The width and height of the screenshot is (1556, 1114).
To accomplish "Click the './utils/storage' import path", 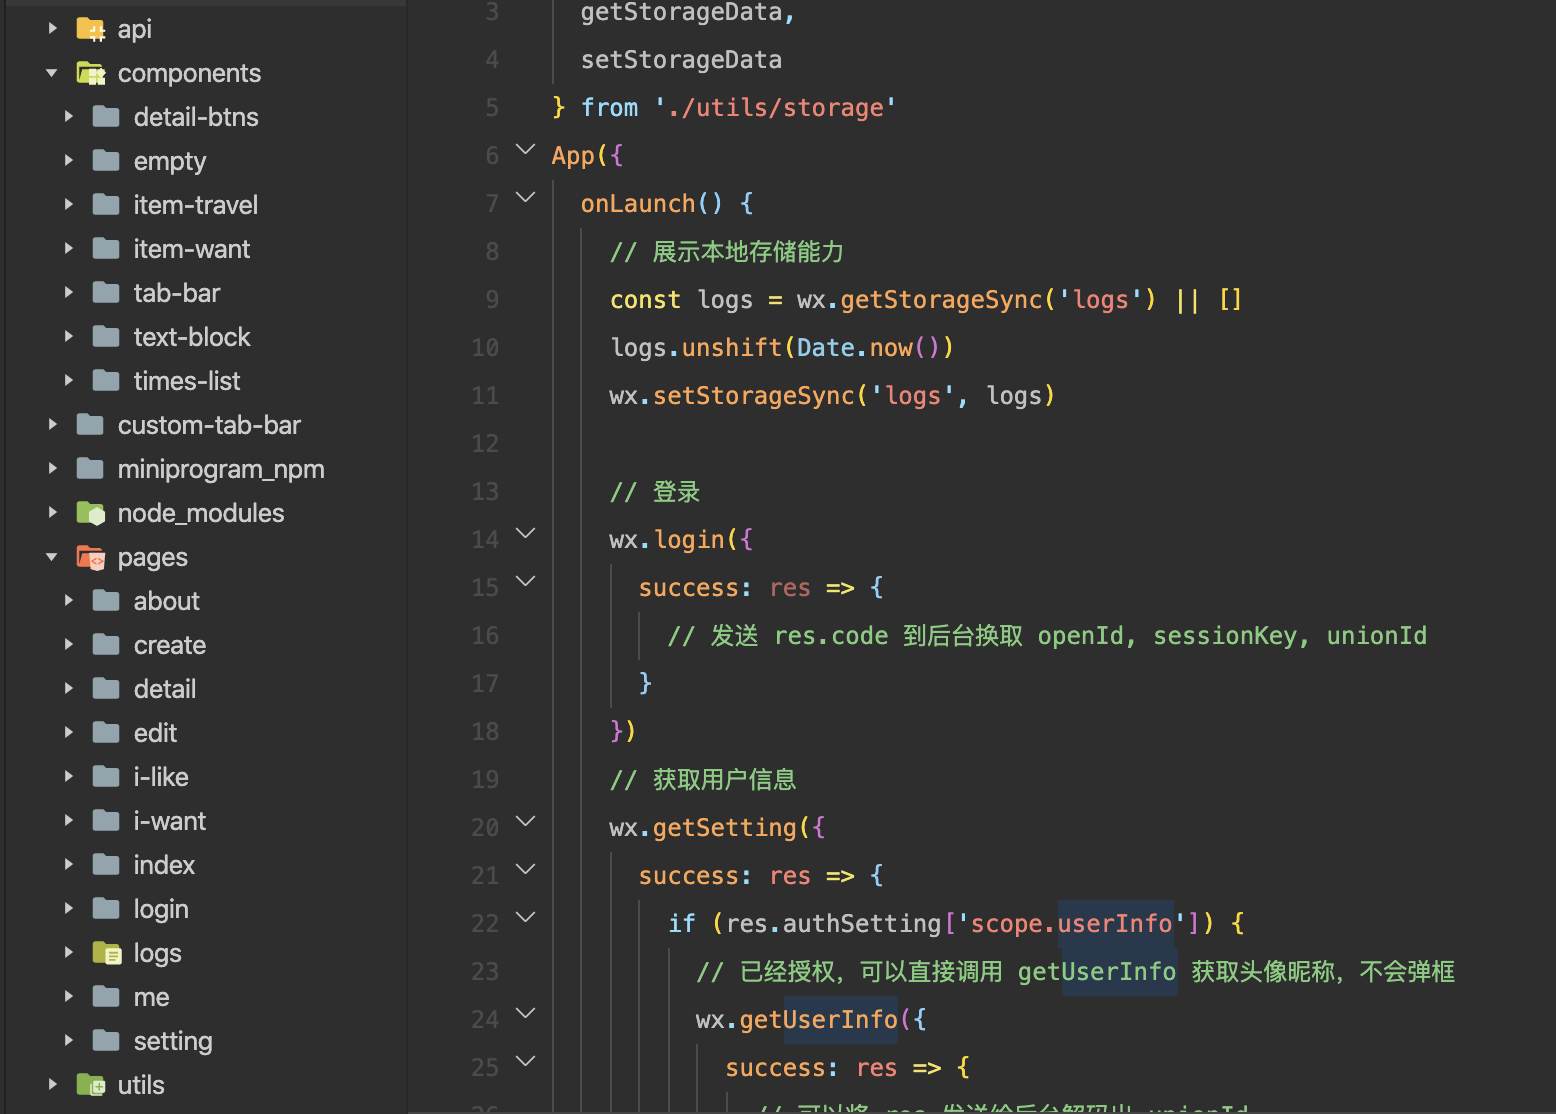I will pyautogui.click(x=775, y=108).
